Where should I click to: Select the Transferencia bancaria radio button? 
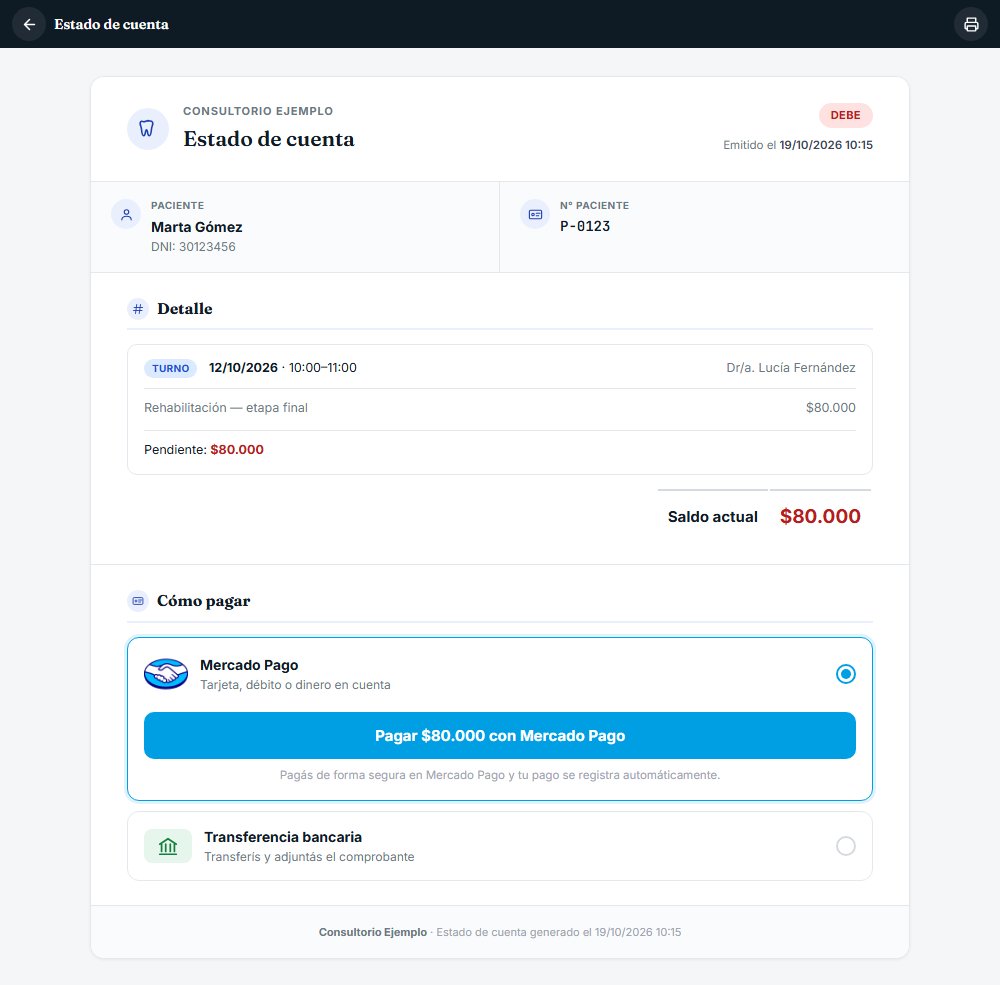click(846, 846)
